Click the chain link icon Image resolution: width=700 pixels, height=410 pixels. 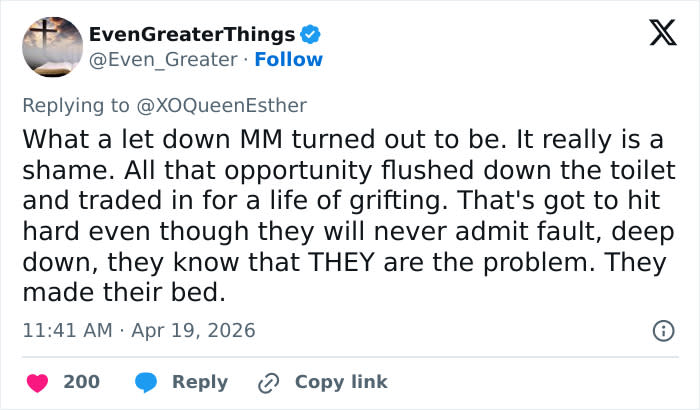(x=267, y=382)
